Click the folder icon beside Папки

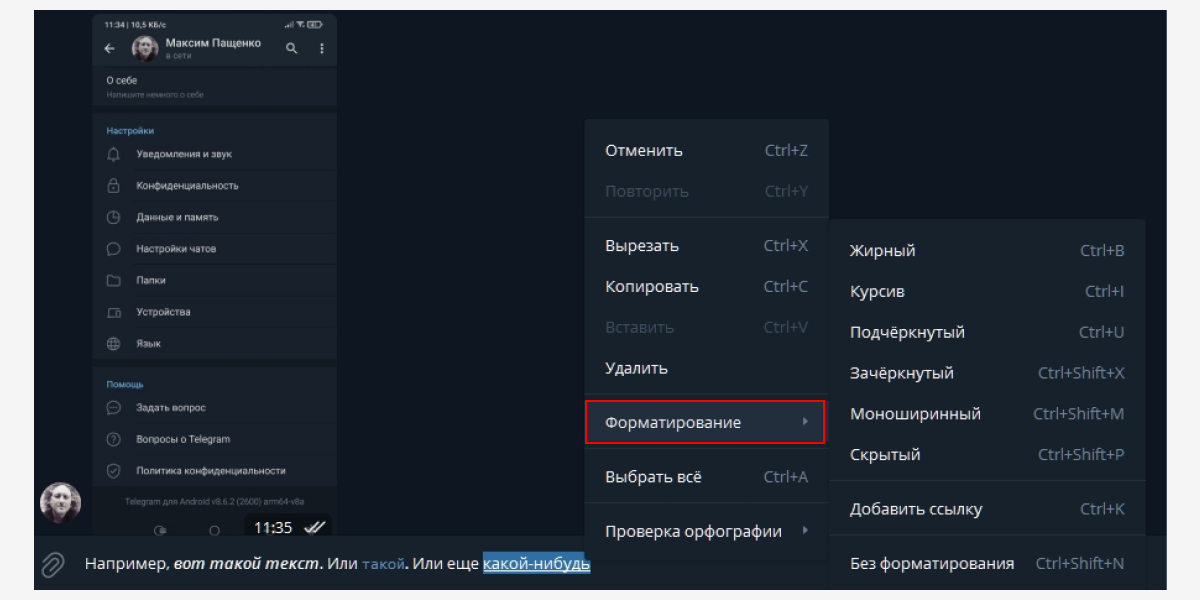click(114, 281)
